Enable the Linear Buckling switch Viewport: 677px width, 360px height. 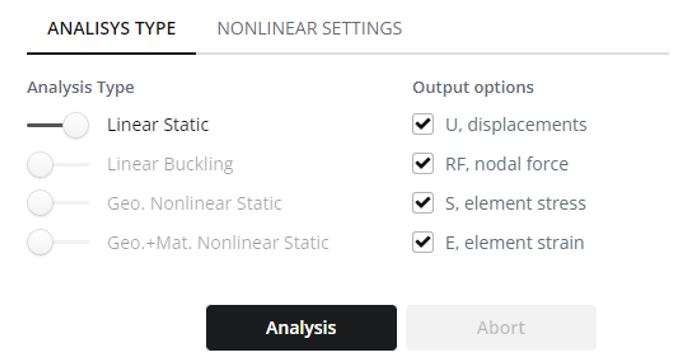click(58, 164)
